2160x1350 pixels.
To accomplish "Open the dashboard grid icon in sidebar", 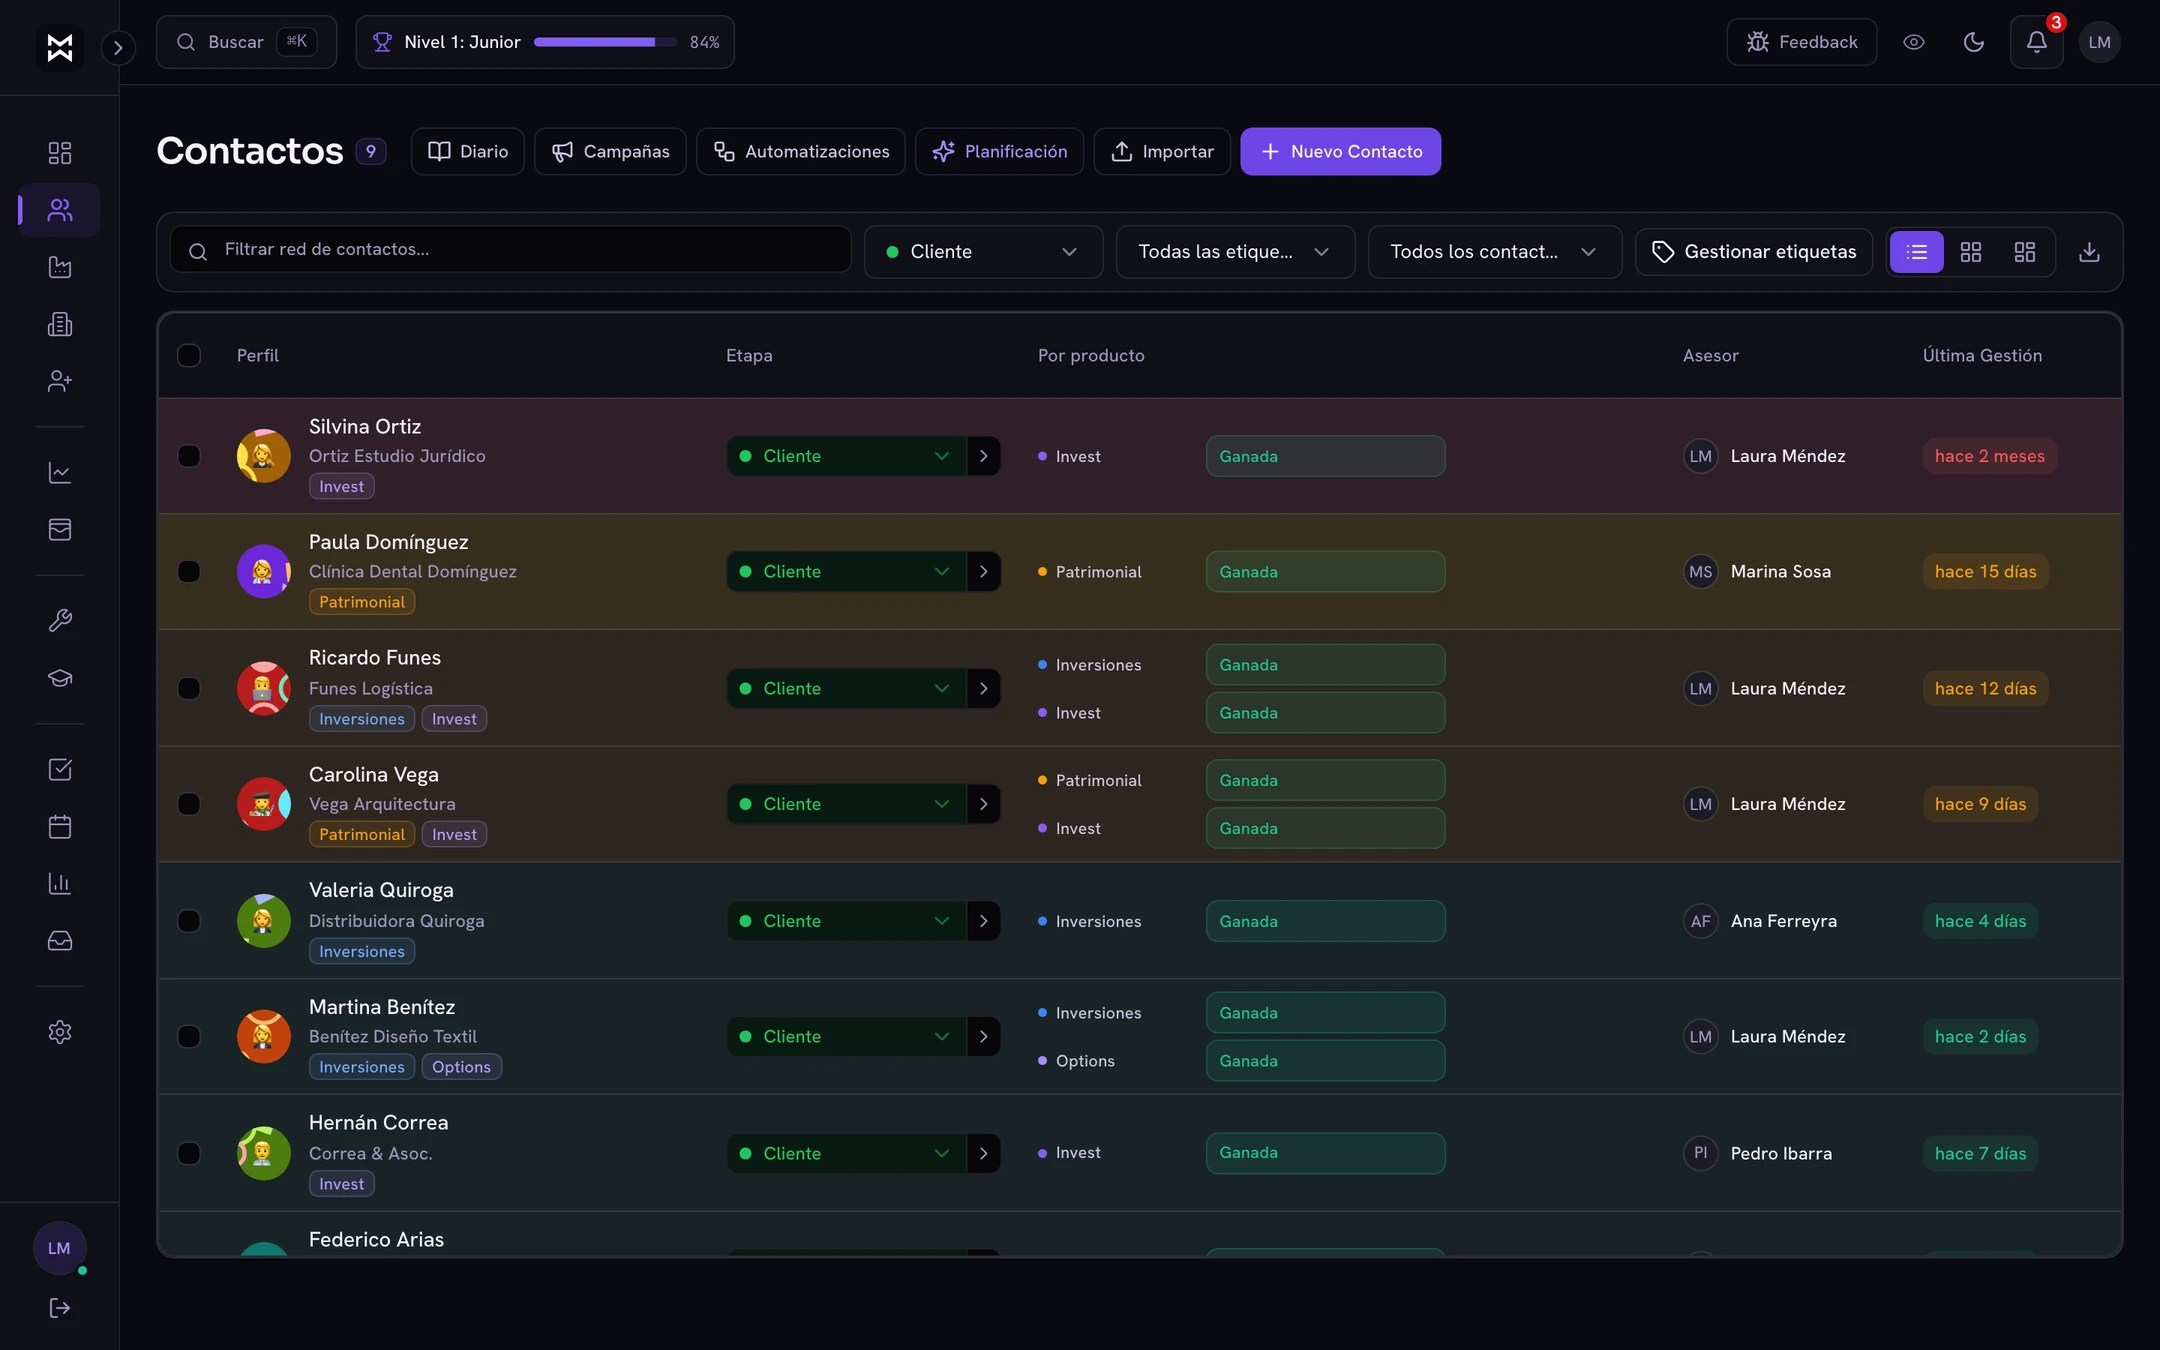I will [x=60, y=152].
